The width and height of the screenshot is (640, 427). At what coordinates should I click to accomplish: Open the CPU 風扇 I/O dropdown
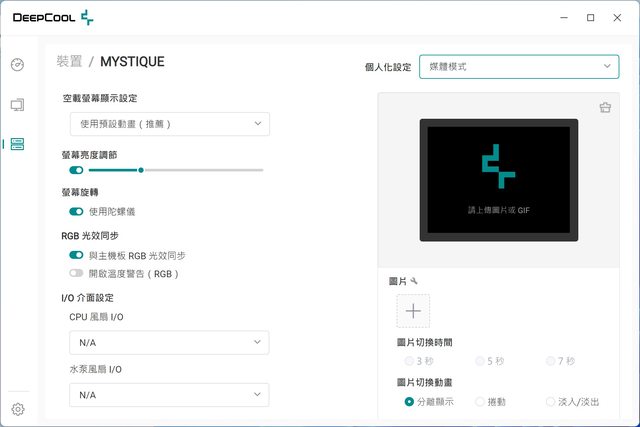(169, 343)
